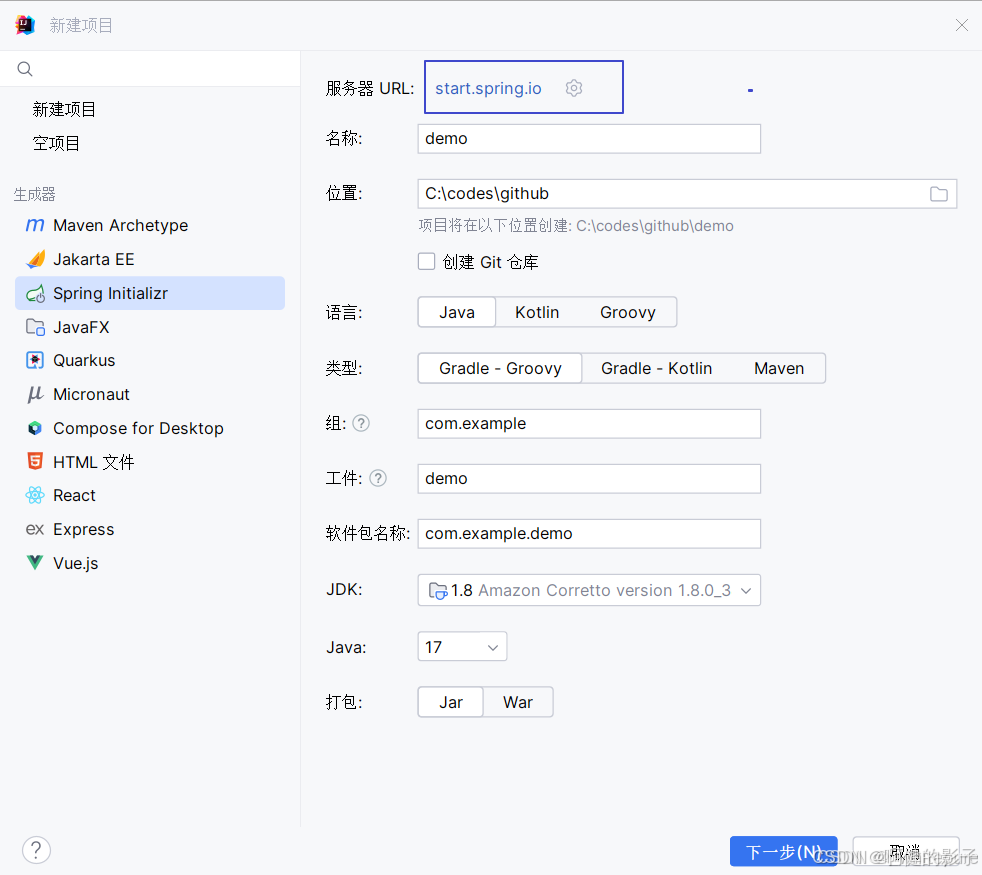Viewport: 982px width, 875px height.
Task: Focus the 软件包名称 field
Action: tap(589, 534)
